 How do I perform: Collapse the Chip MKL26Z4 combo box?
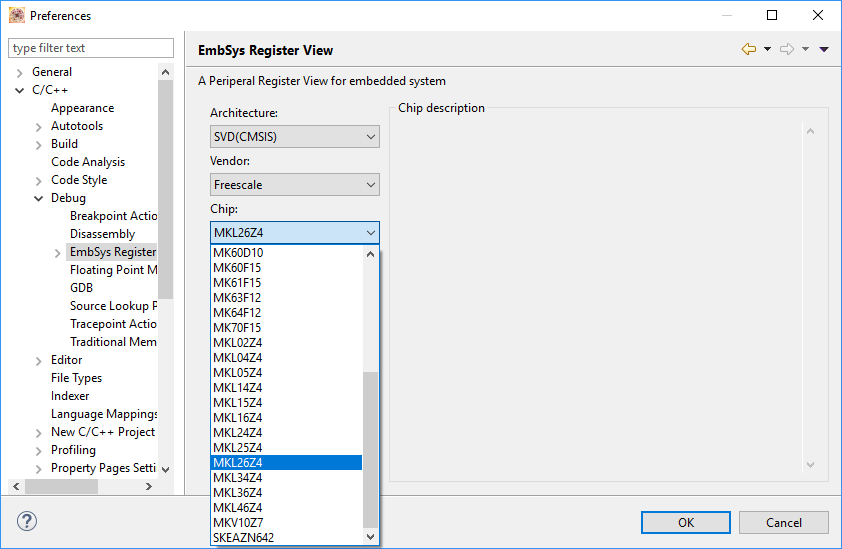[x=371, y=233]
